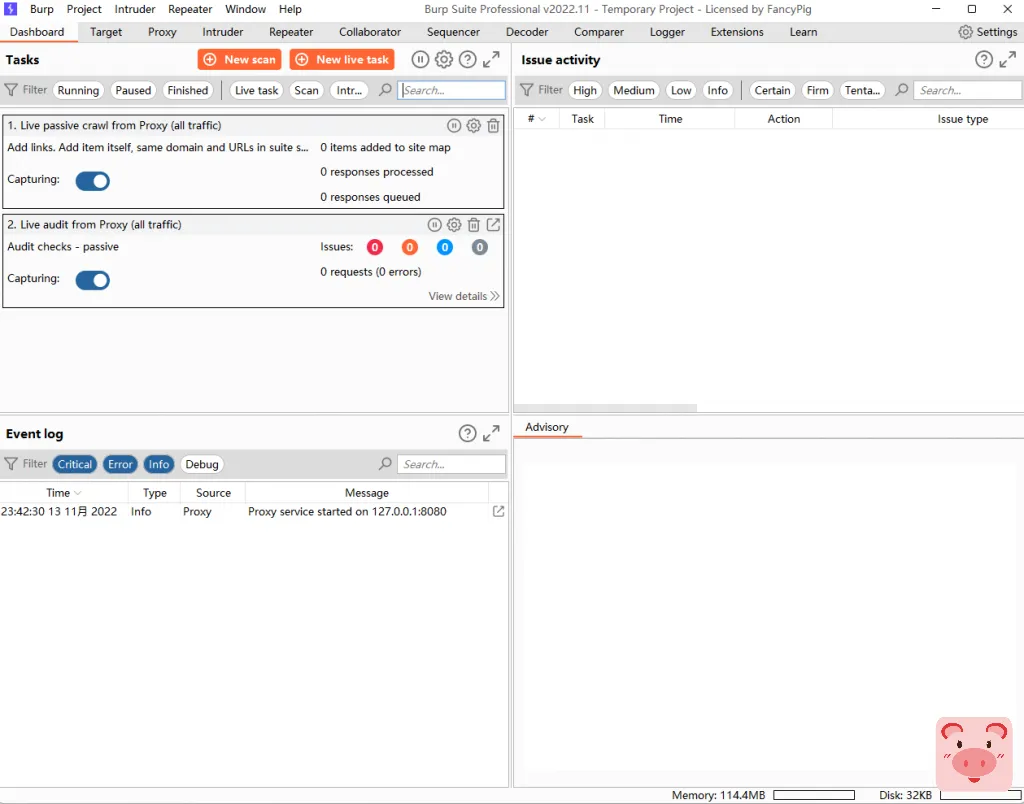This screenshot has width=1024, height=804.
Task: Click Issue activity filter funnel icon
Action: tap(527, 90)
